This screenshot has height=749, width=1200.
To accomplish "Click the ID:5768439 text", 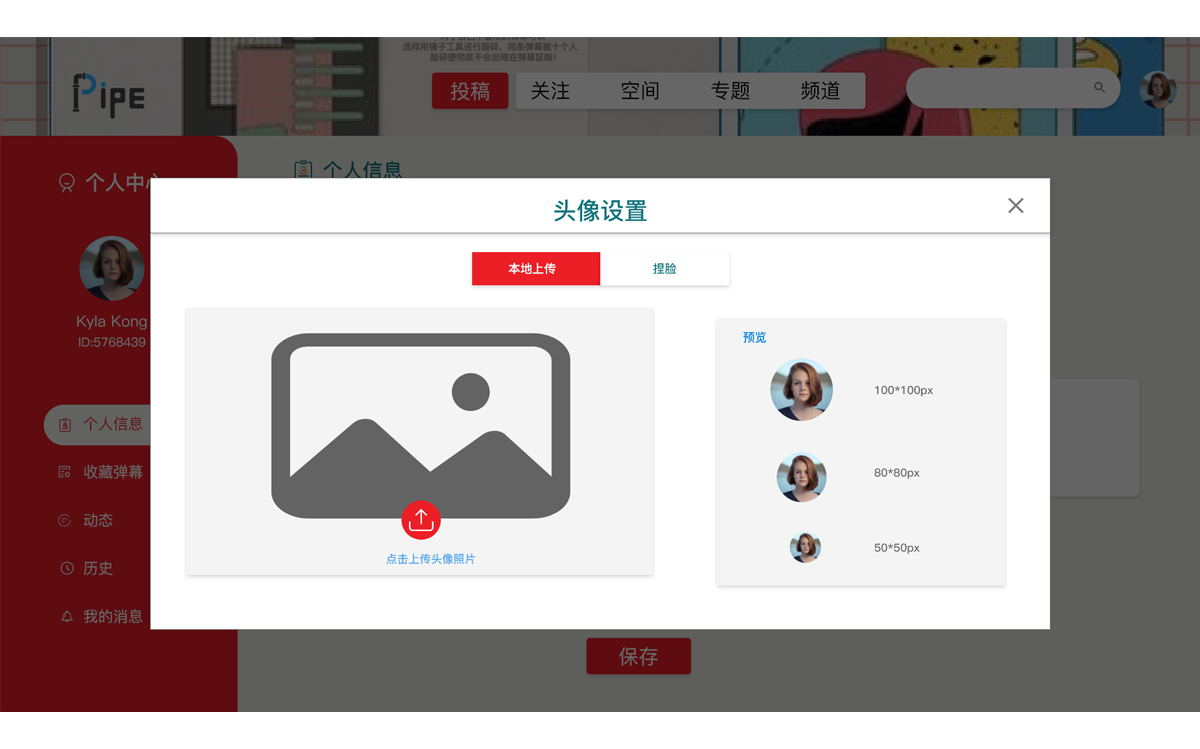I will pos(112,342).
